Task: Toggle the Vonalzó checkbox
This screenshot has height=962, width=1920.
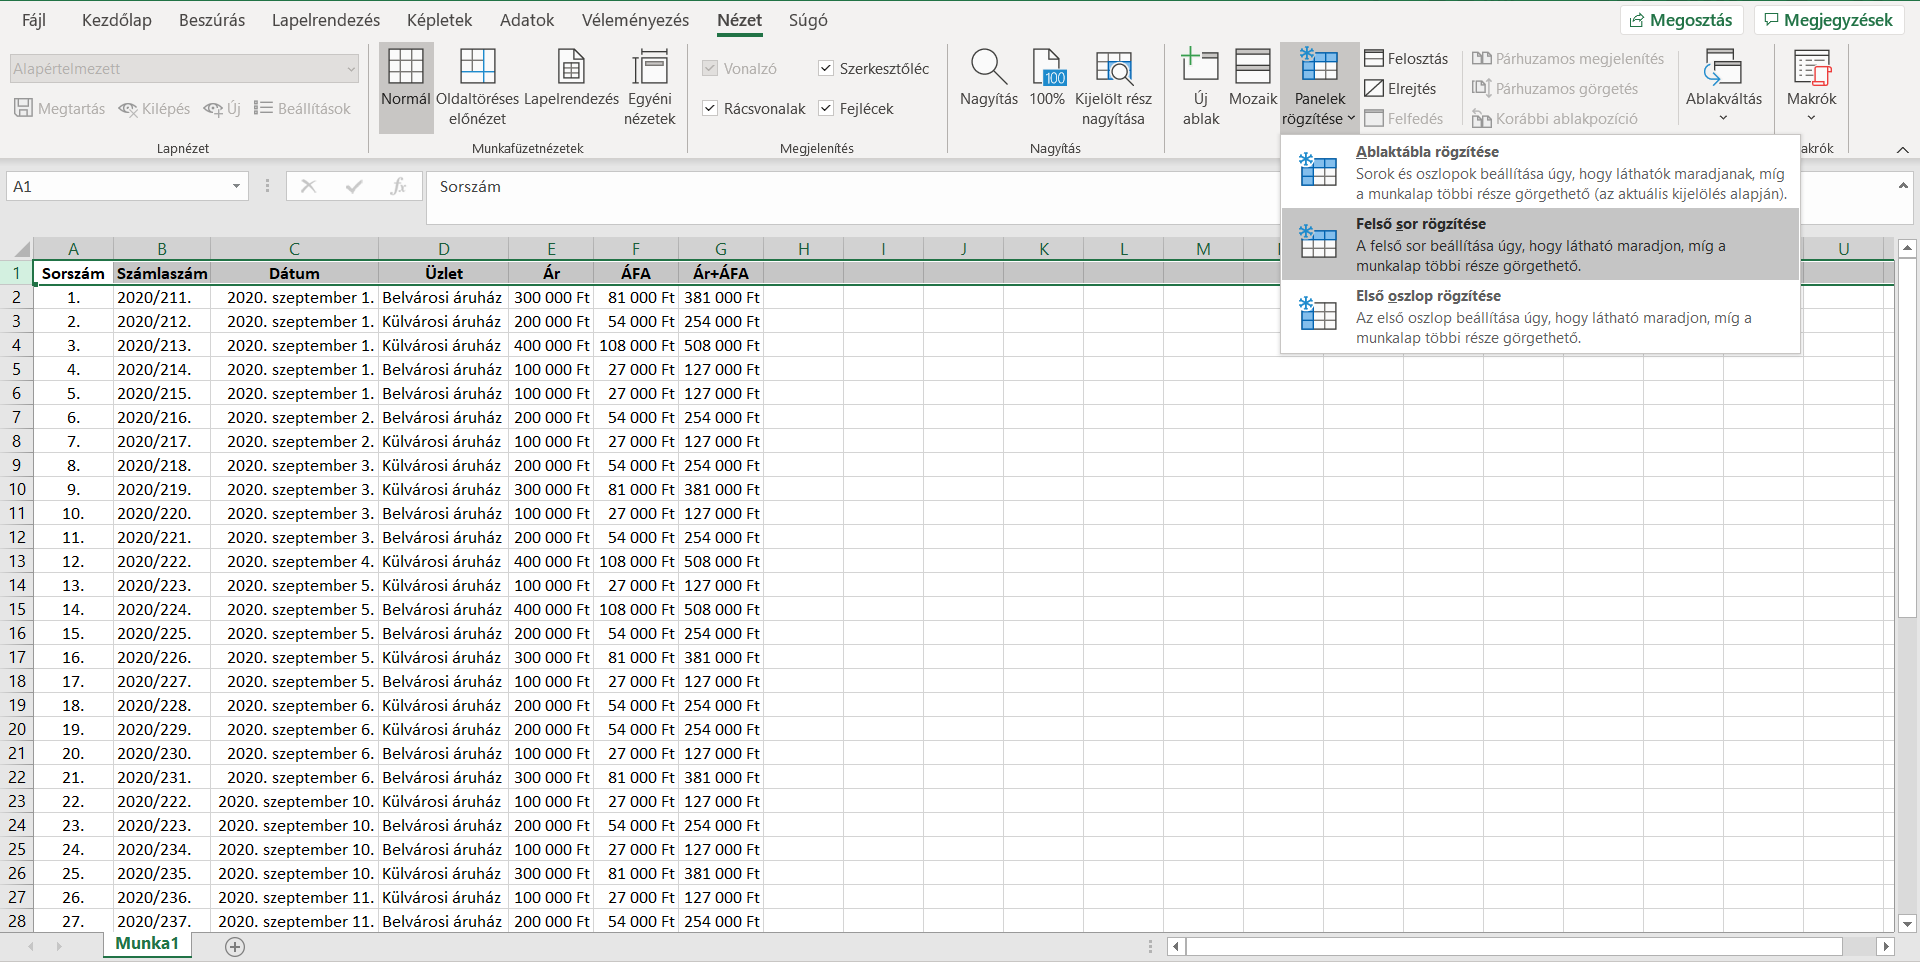Action: [710, 69]
